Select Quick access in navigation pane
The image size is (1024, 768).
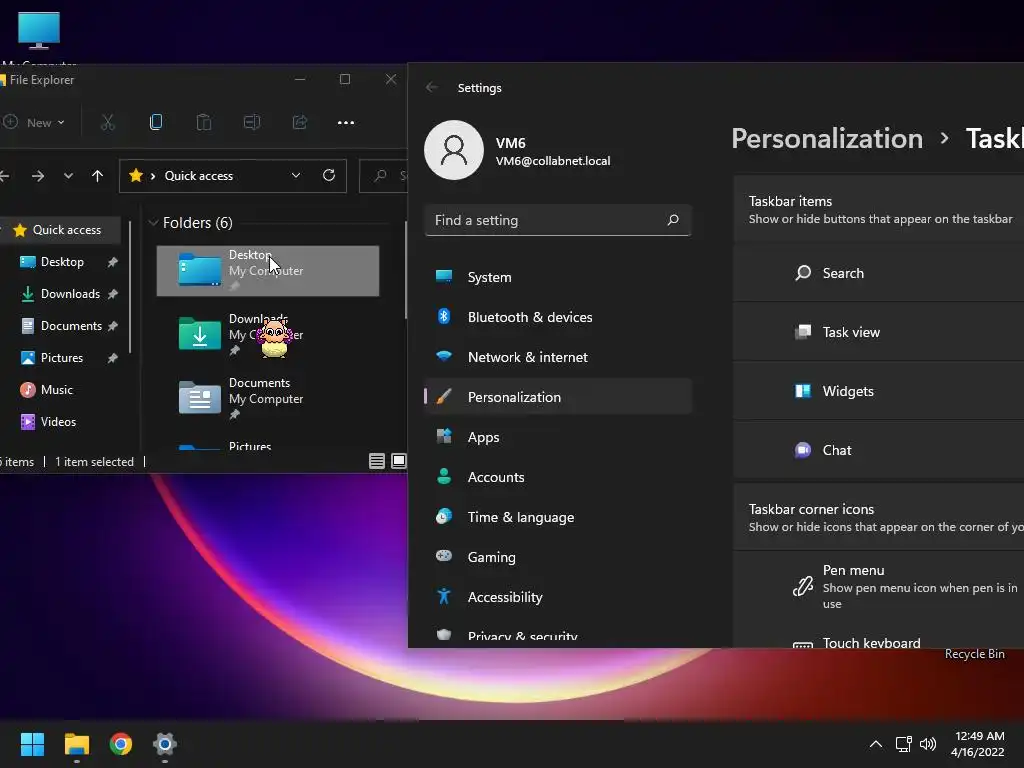pyautogui.click(x=60, y=230)
